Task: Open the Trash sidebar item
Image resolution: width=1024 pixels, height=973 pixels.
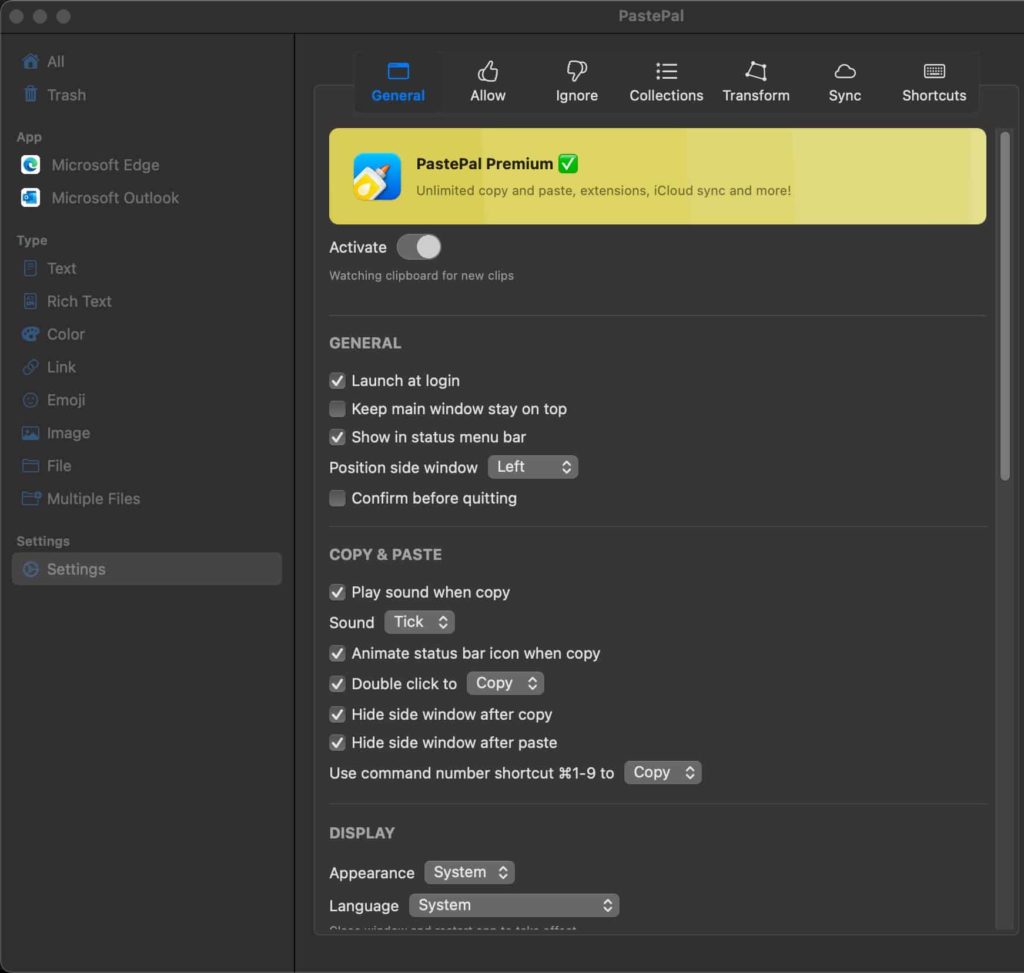Action: point(147,95)
